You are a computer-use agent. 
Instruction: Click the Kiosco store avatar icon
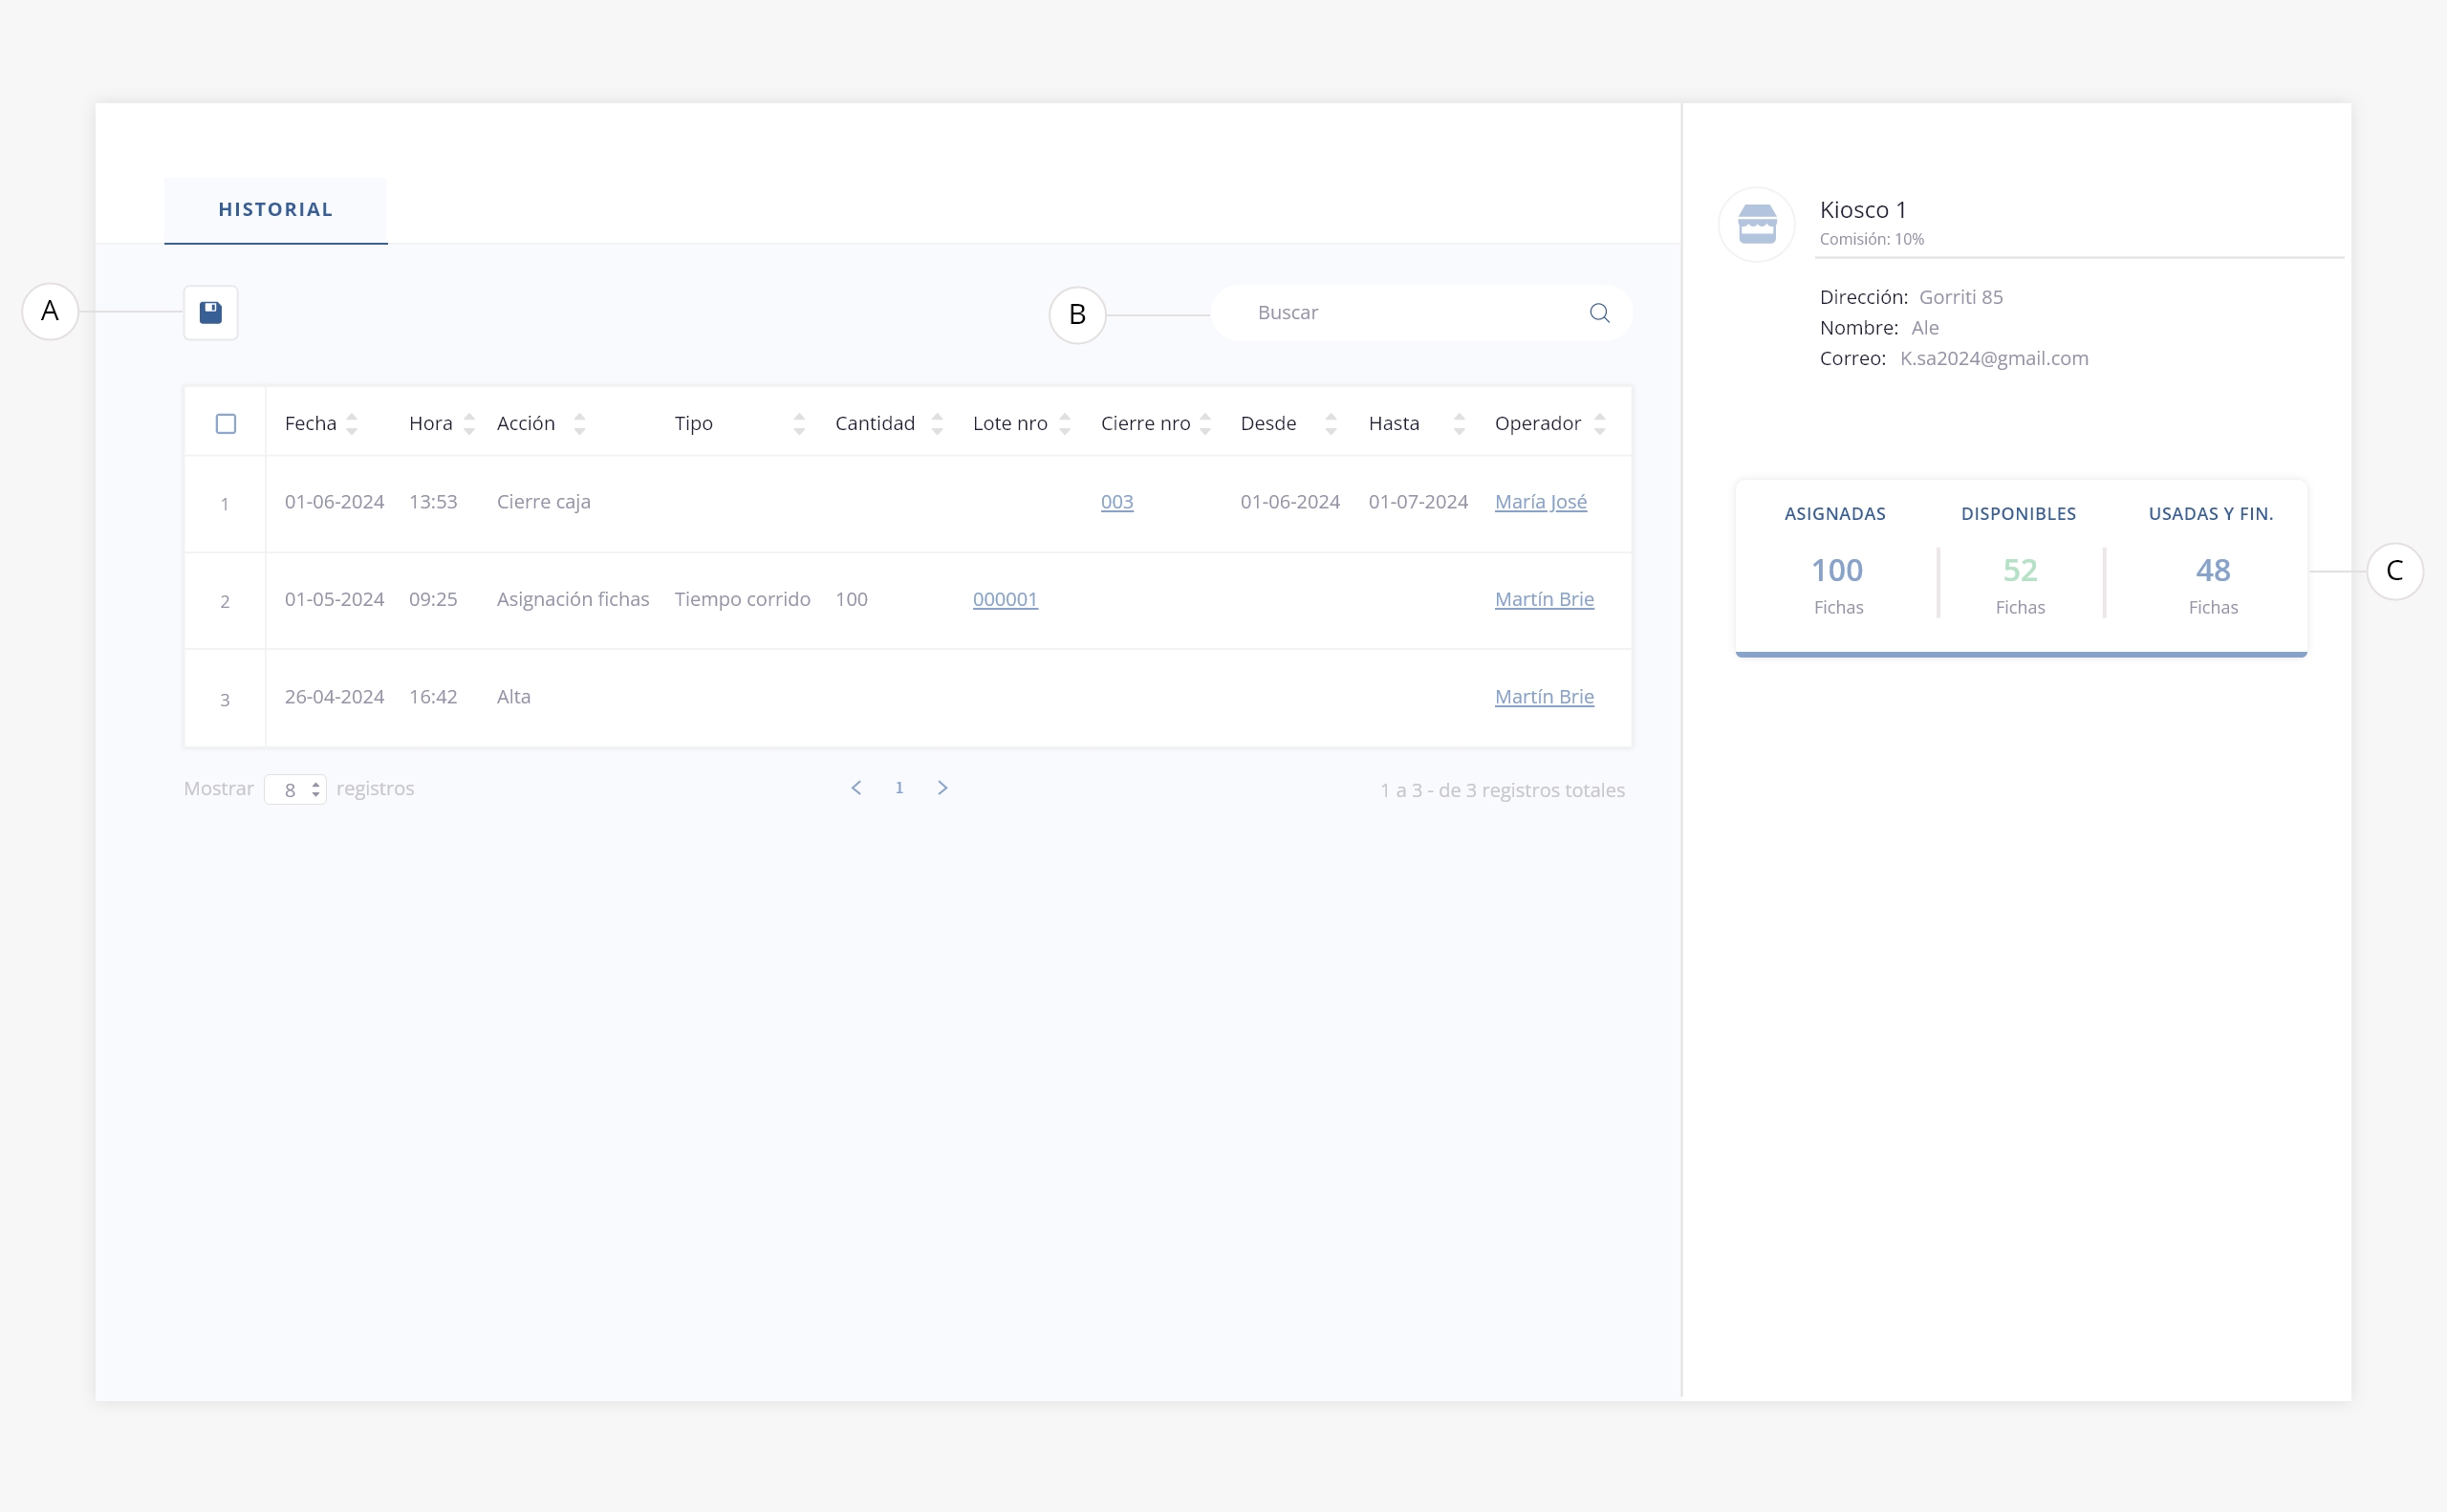pos(1756,224)
